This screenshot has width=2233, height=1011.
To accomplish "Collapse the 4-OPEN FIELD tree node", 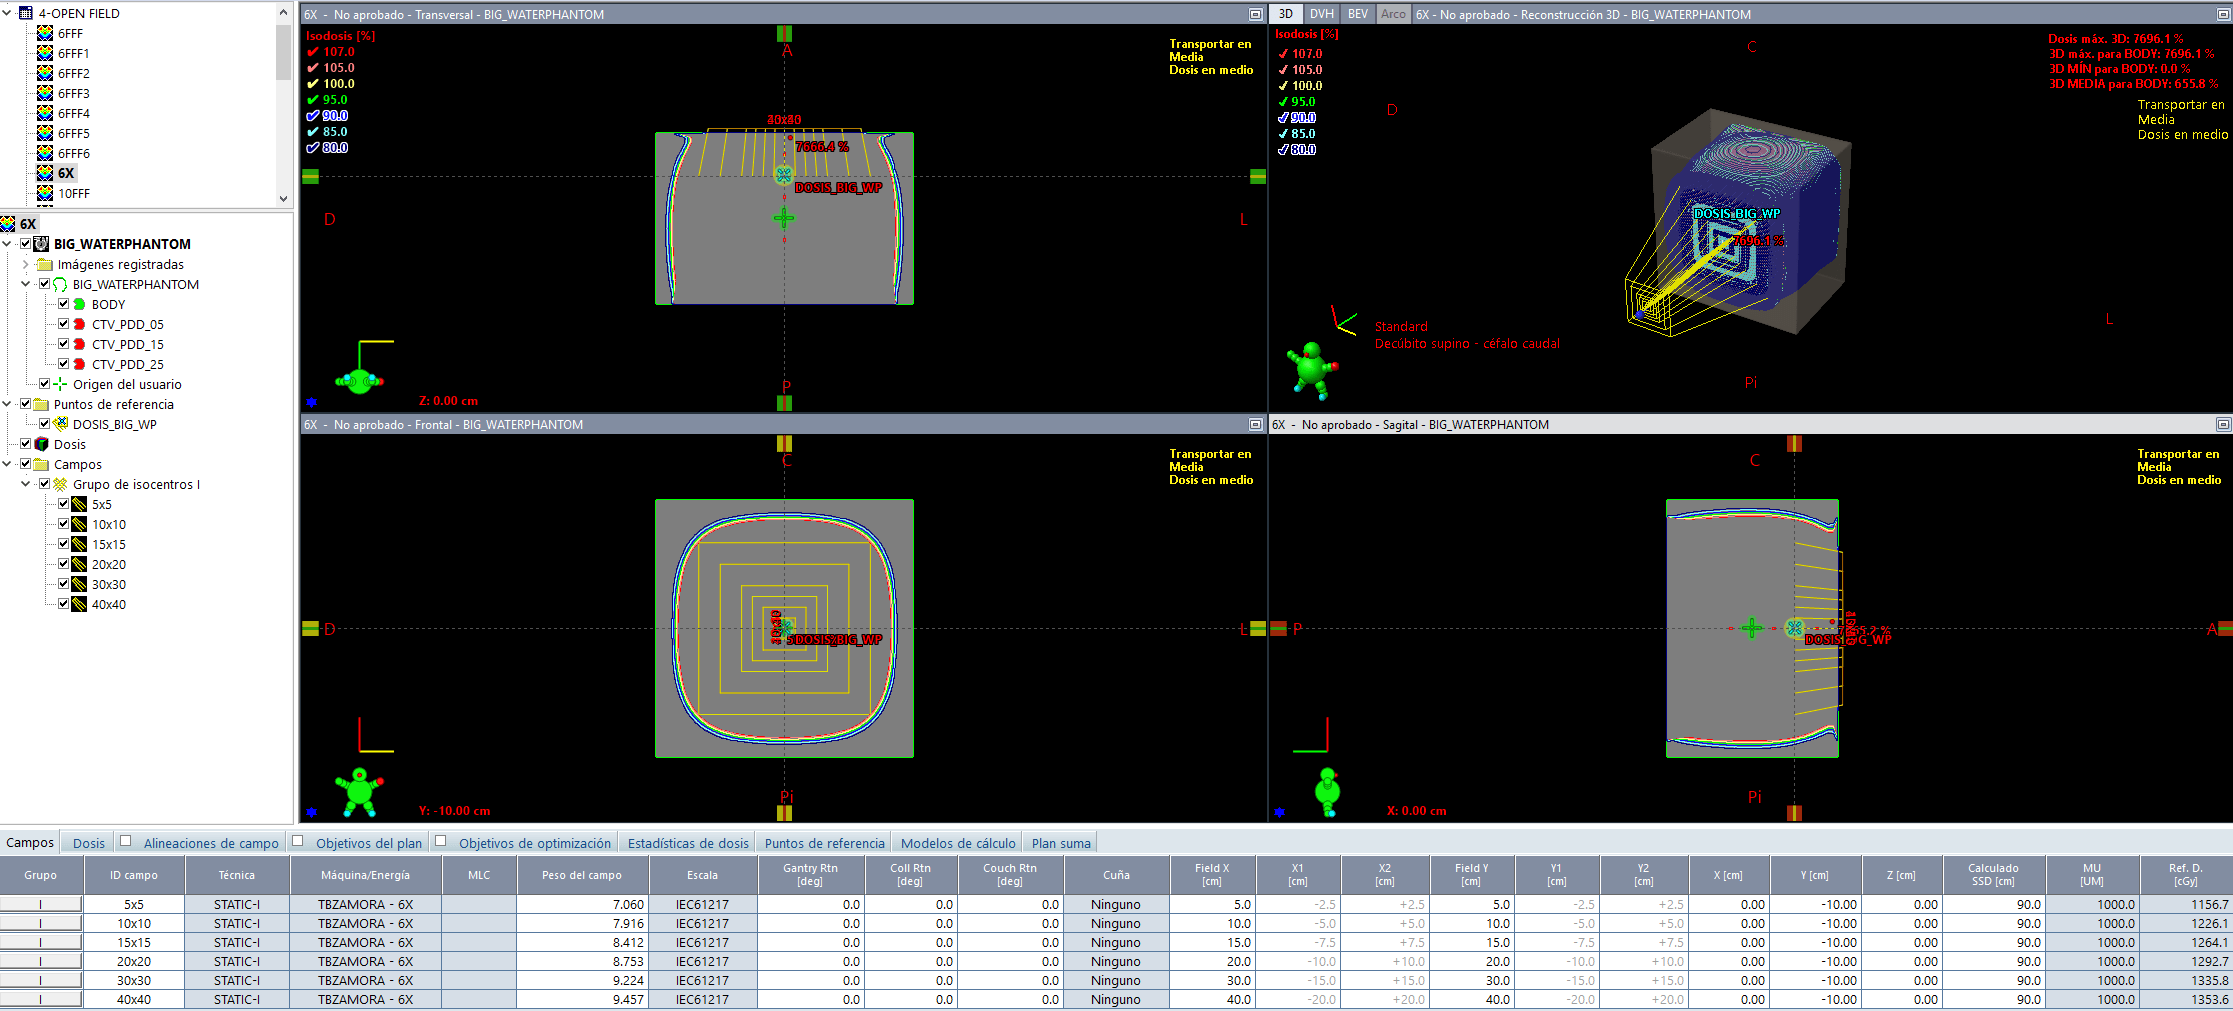I will point(7,13).
